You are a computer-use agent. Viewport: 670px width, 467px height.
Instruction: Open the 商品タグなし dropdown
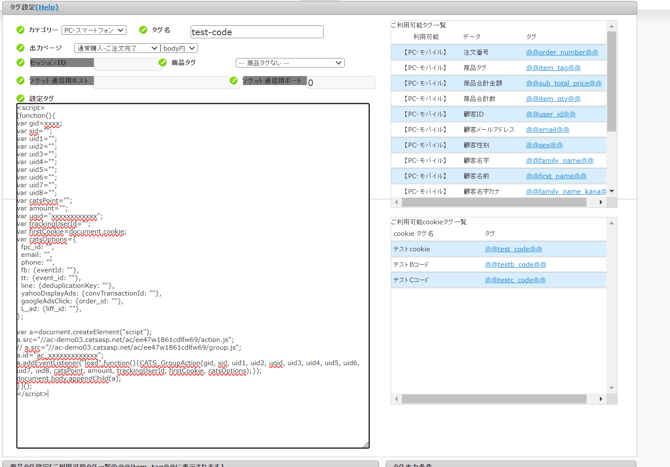pyautogui.click(x=289, y=63)
